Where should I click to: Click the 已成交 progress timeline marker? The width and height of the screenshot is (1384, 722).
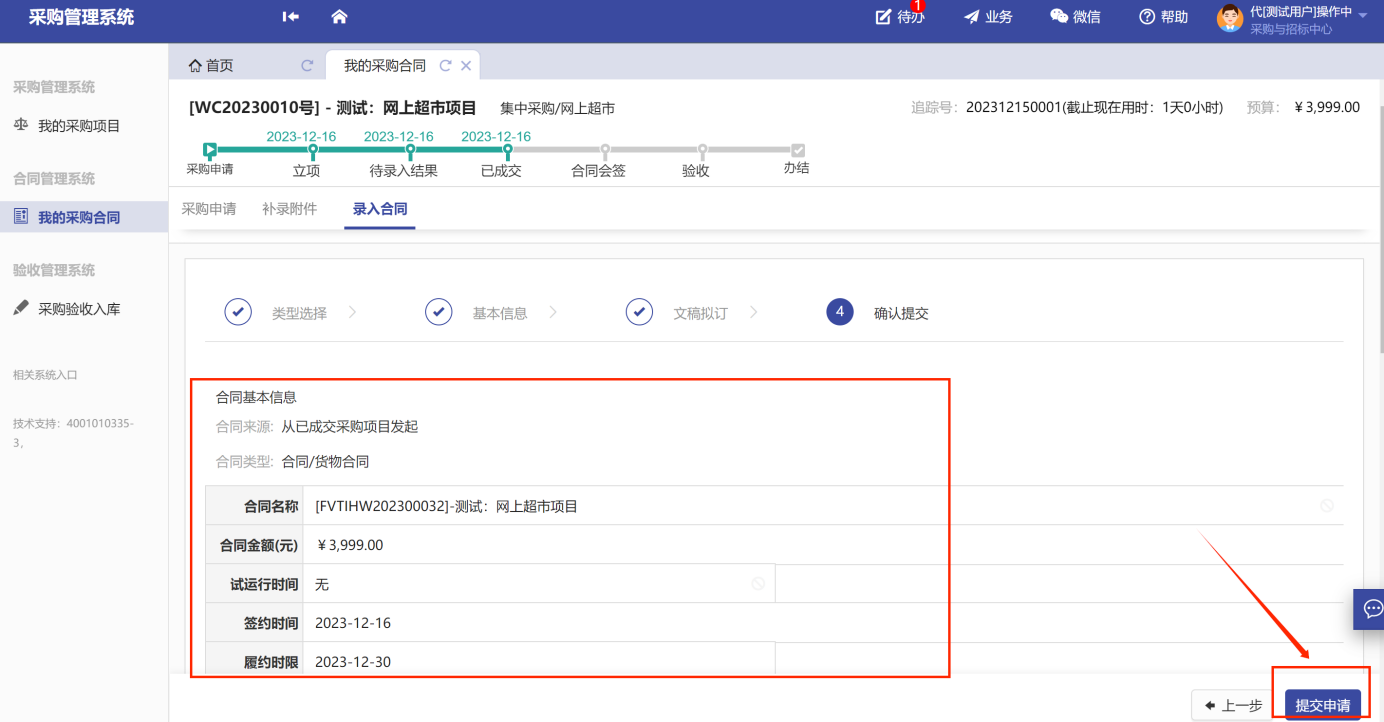[508, 151]
